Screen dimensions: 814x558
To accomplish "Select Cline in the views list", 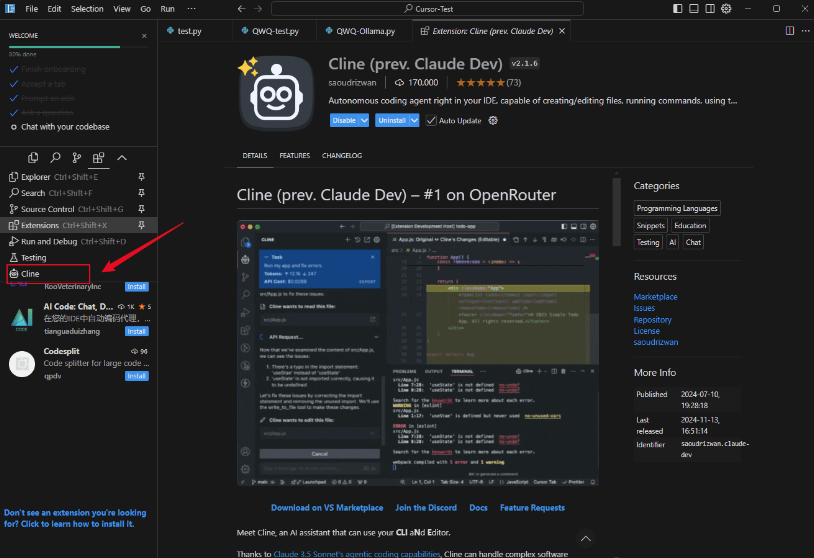I will [x=30, y=274].
